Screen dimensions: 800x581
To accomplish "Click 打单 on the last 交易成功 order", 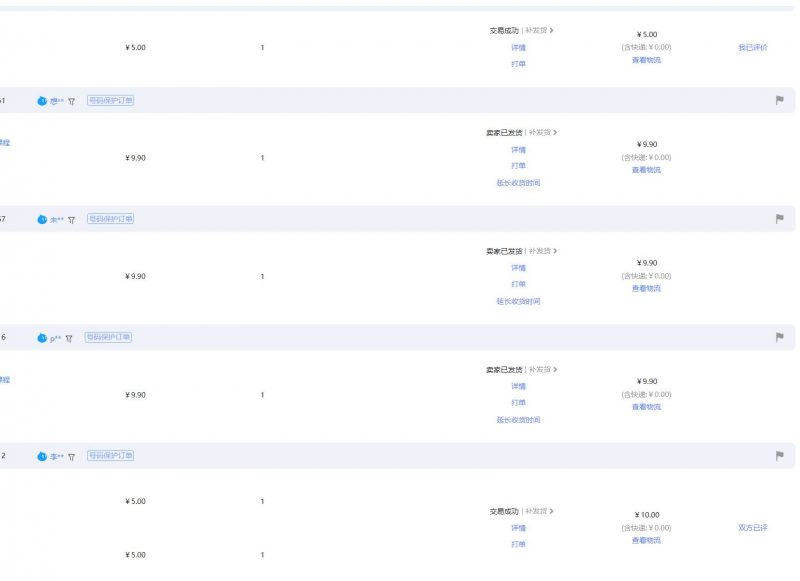I will (516, 544).
